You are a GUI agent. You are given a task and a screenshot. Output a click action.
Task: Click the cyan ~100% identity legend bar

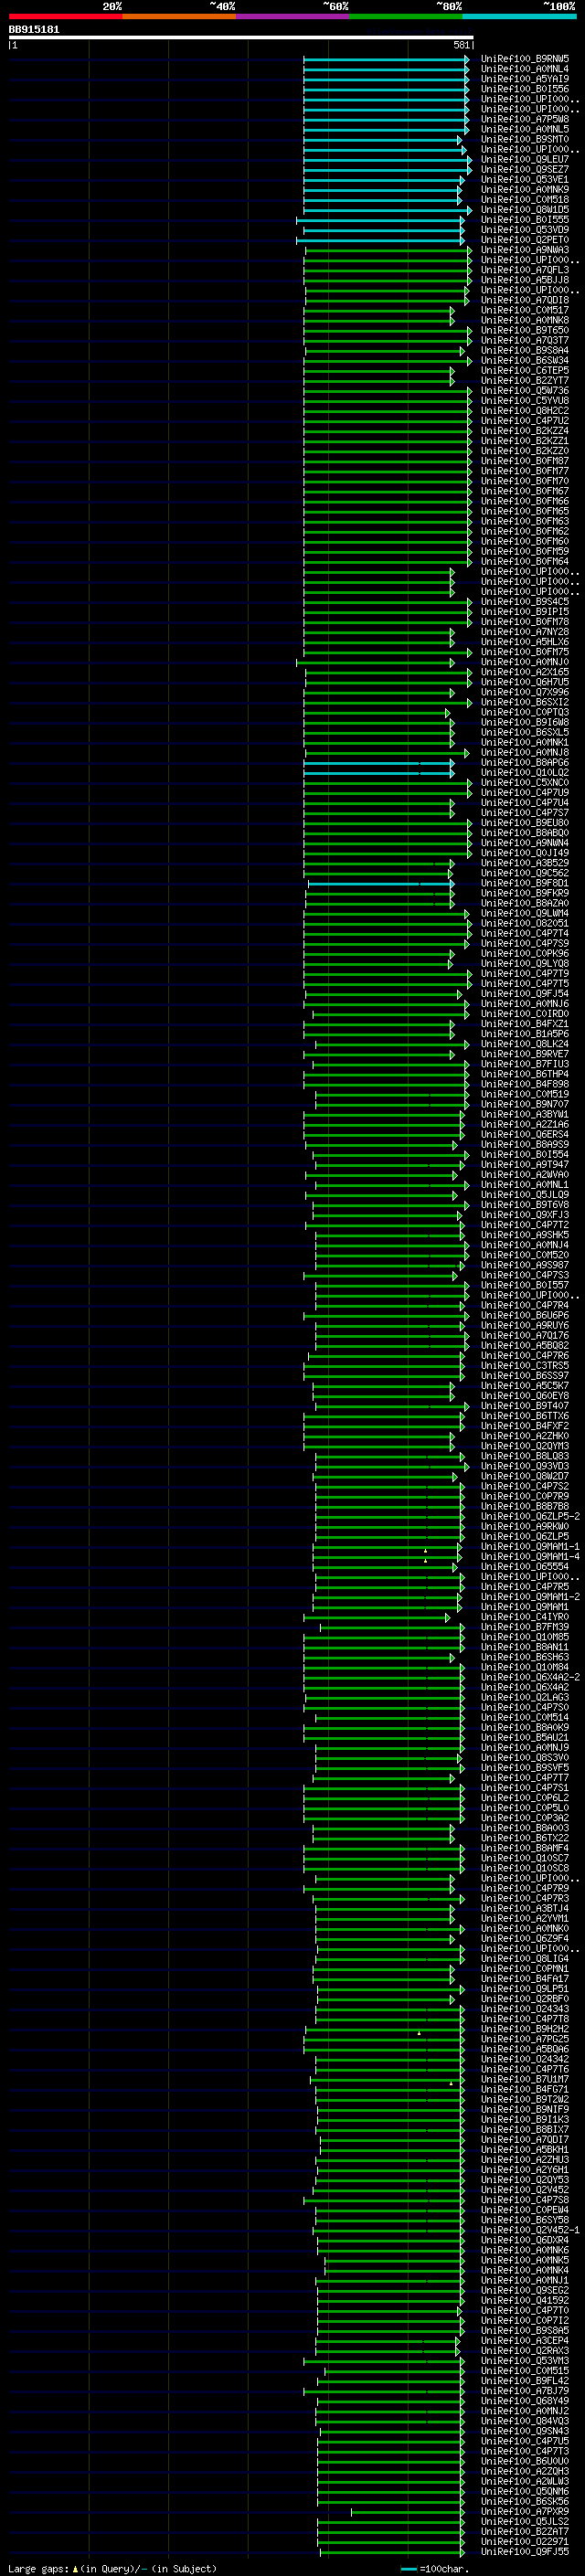point(520,17)
